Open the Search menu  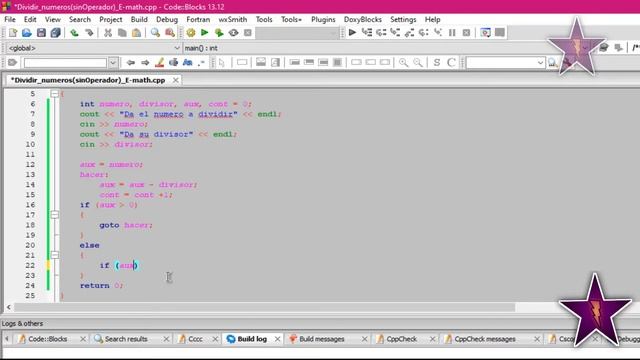tap(80, 20)
